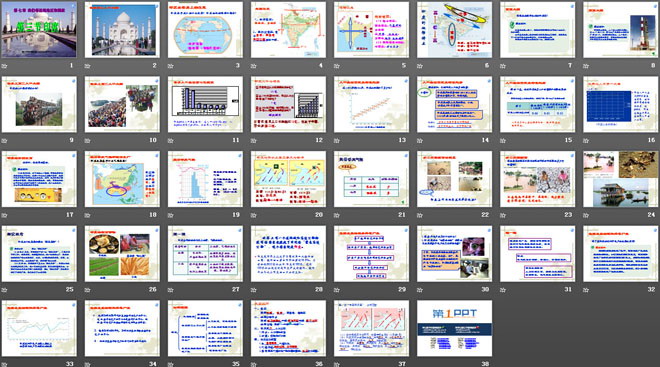660x367 pixels.
Task: Select slide 5 thumbnail with cross arrows map
Action: [x=371, y=29]
